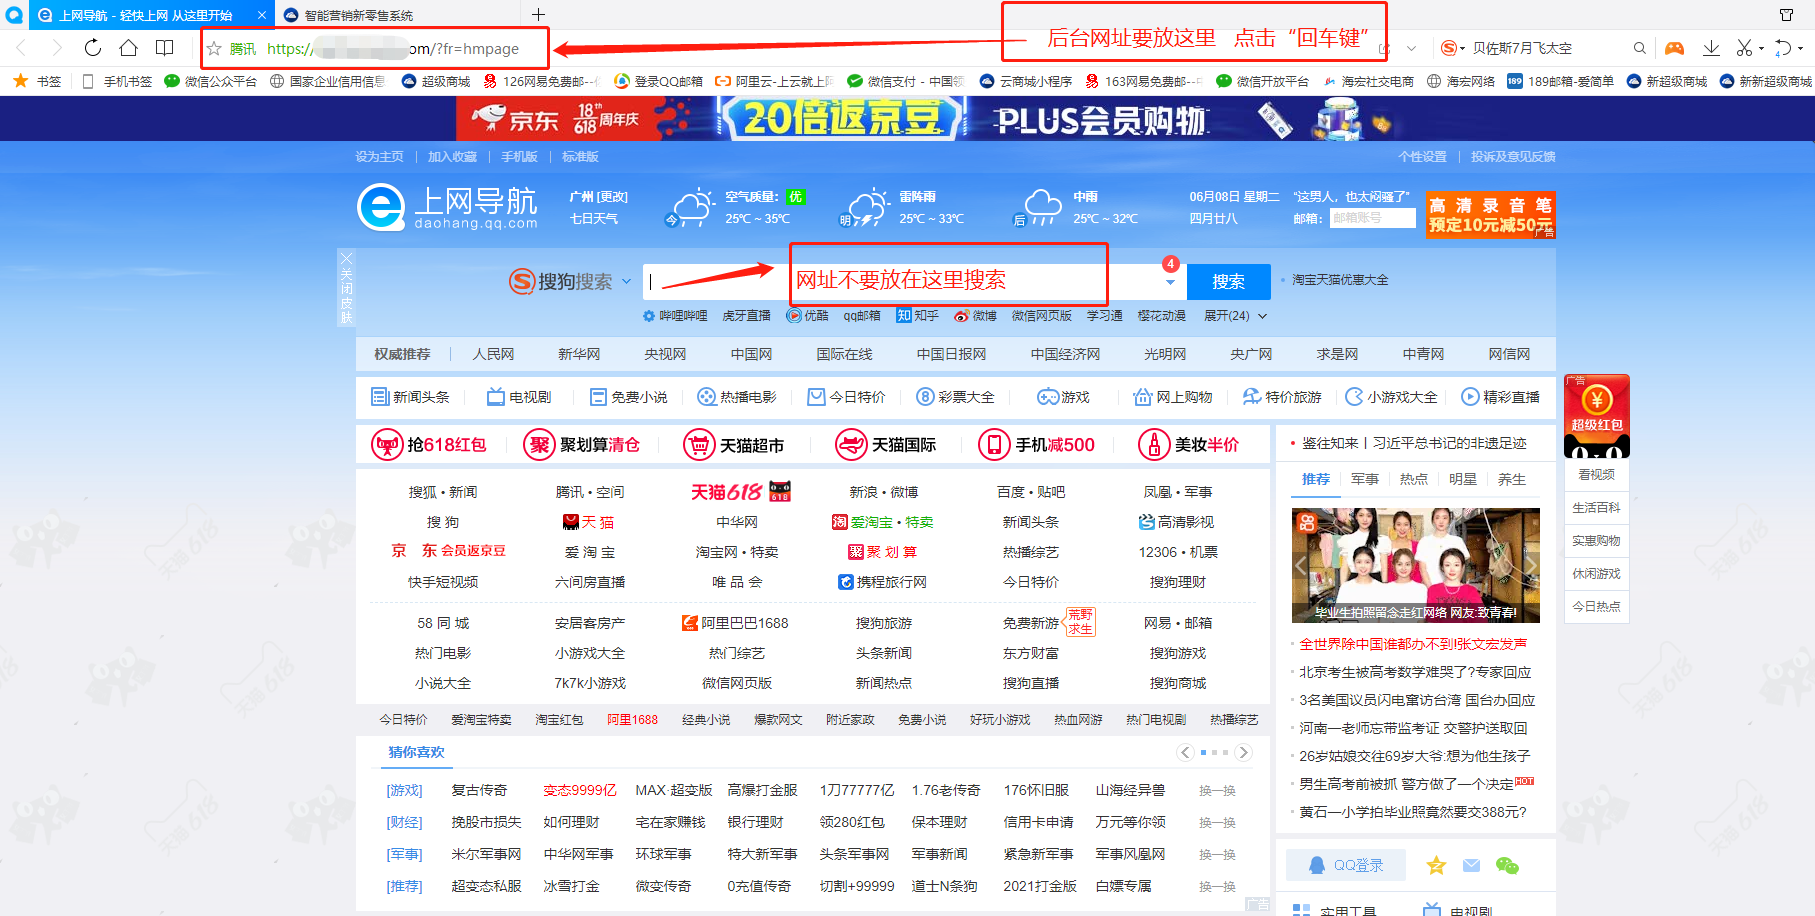
Task: Click headline 全世界除中国谁都办不到!张文宏发声
Action: (1413, 644)
